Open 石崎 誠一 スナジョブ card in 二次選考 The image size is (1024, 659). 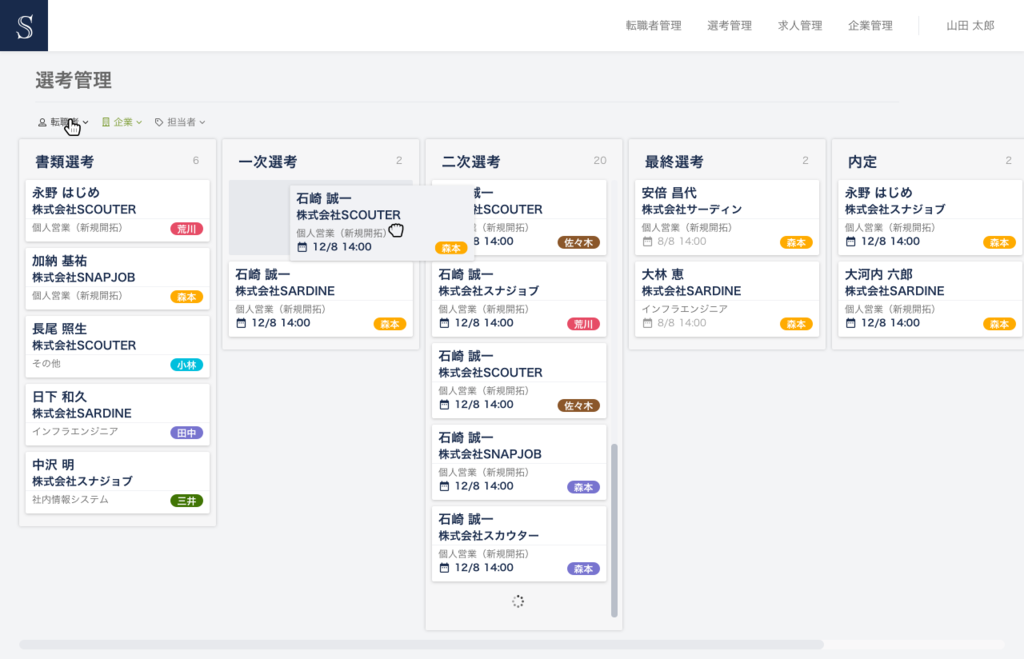click(x=519, y=299)
